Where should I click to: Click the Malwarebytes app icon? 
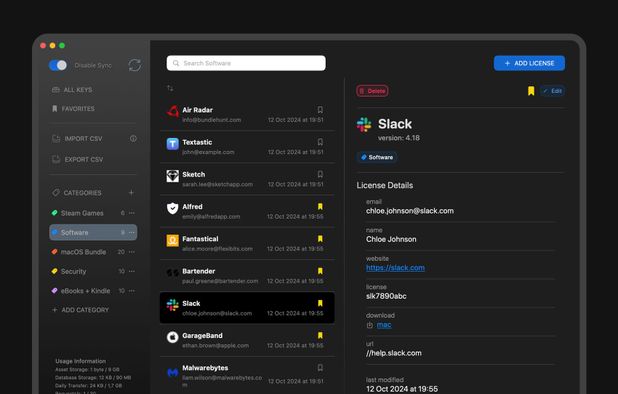(x=172, y=372)
